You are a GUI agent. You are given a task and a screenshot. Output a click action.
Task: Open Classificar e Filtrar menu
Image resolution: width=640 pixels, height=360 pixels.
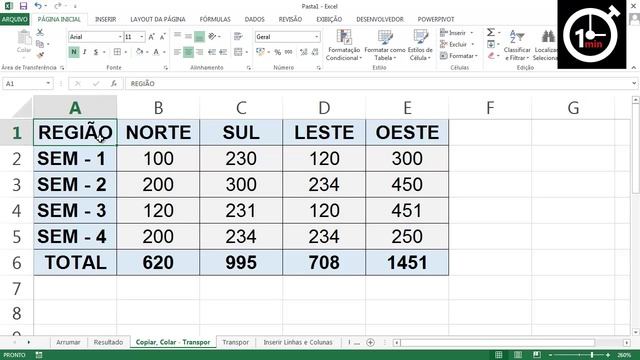tap(517, 45)
